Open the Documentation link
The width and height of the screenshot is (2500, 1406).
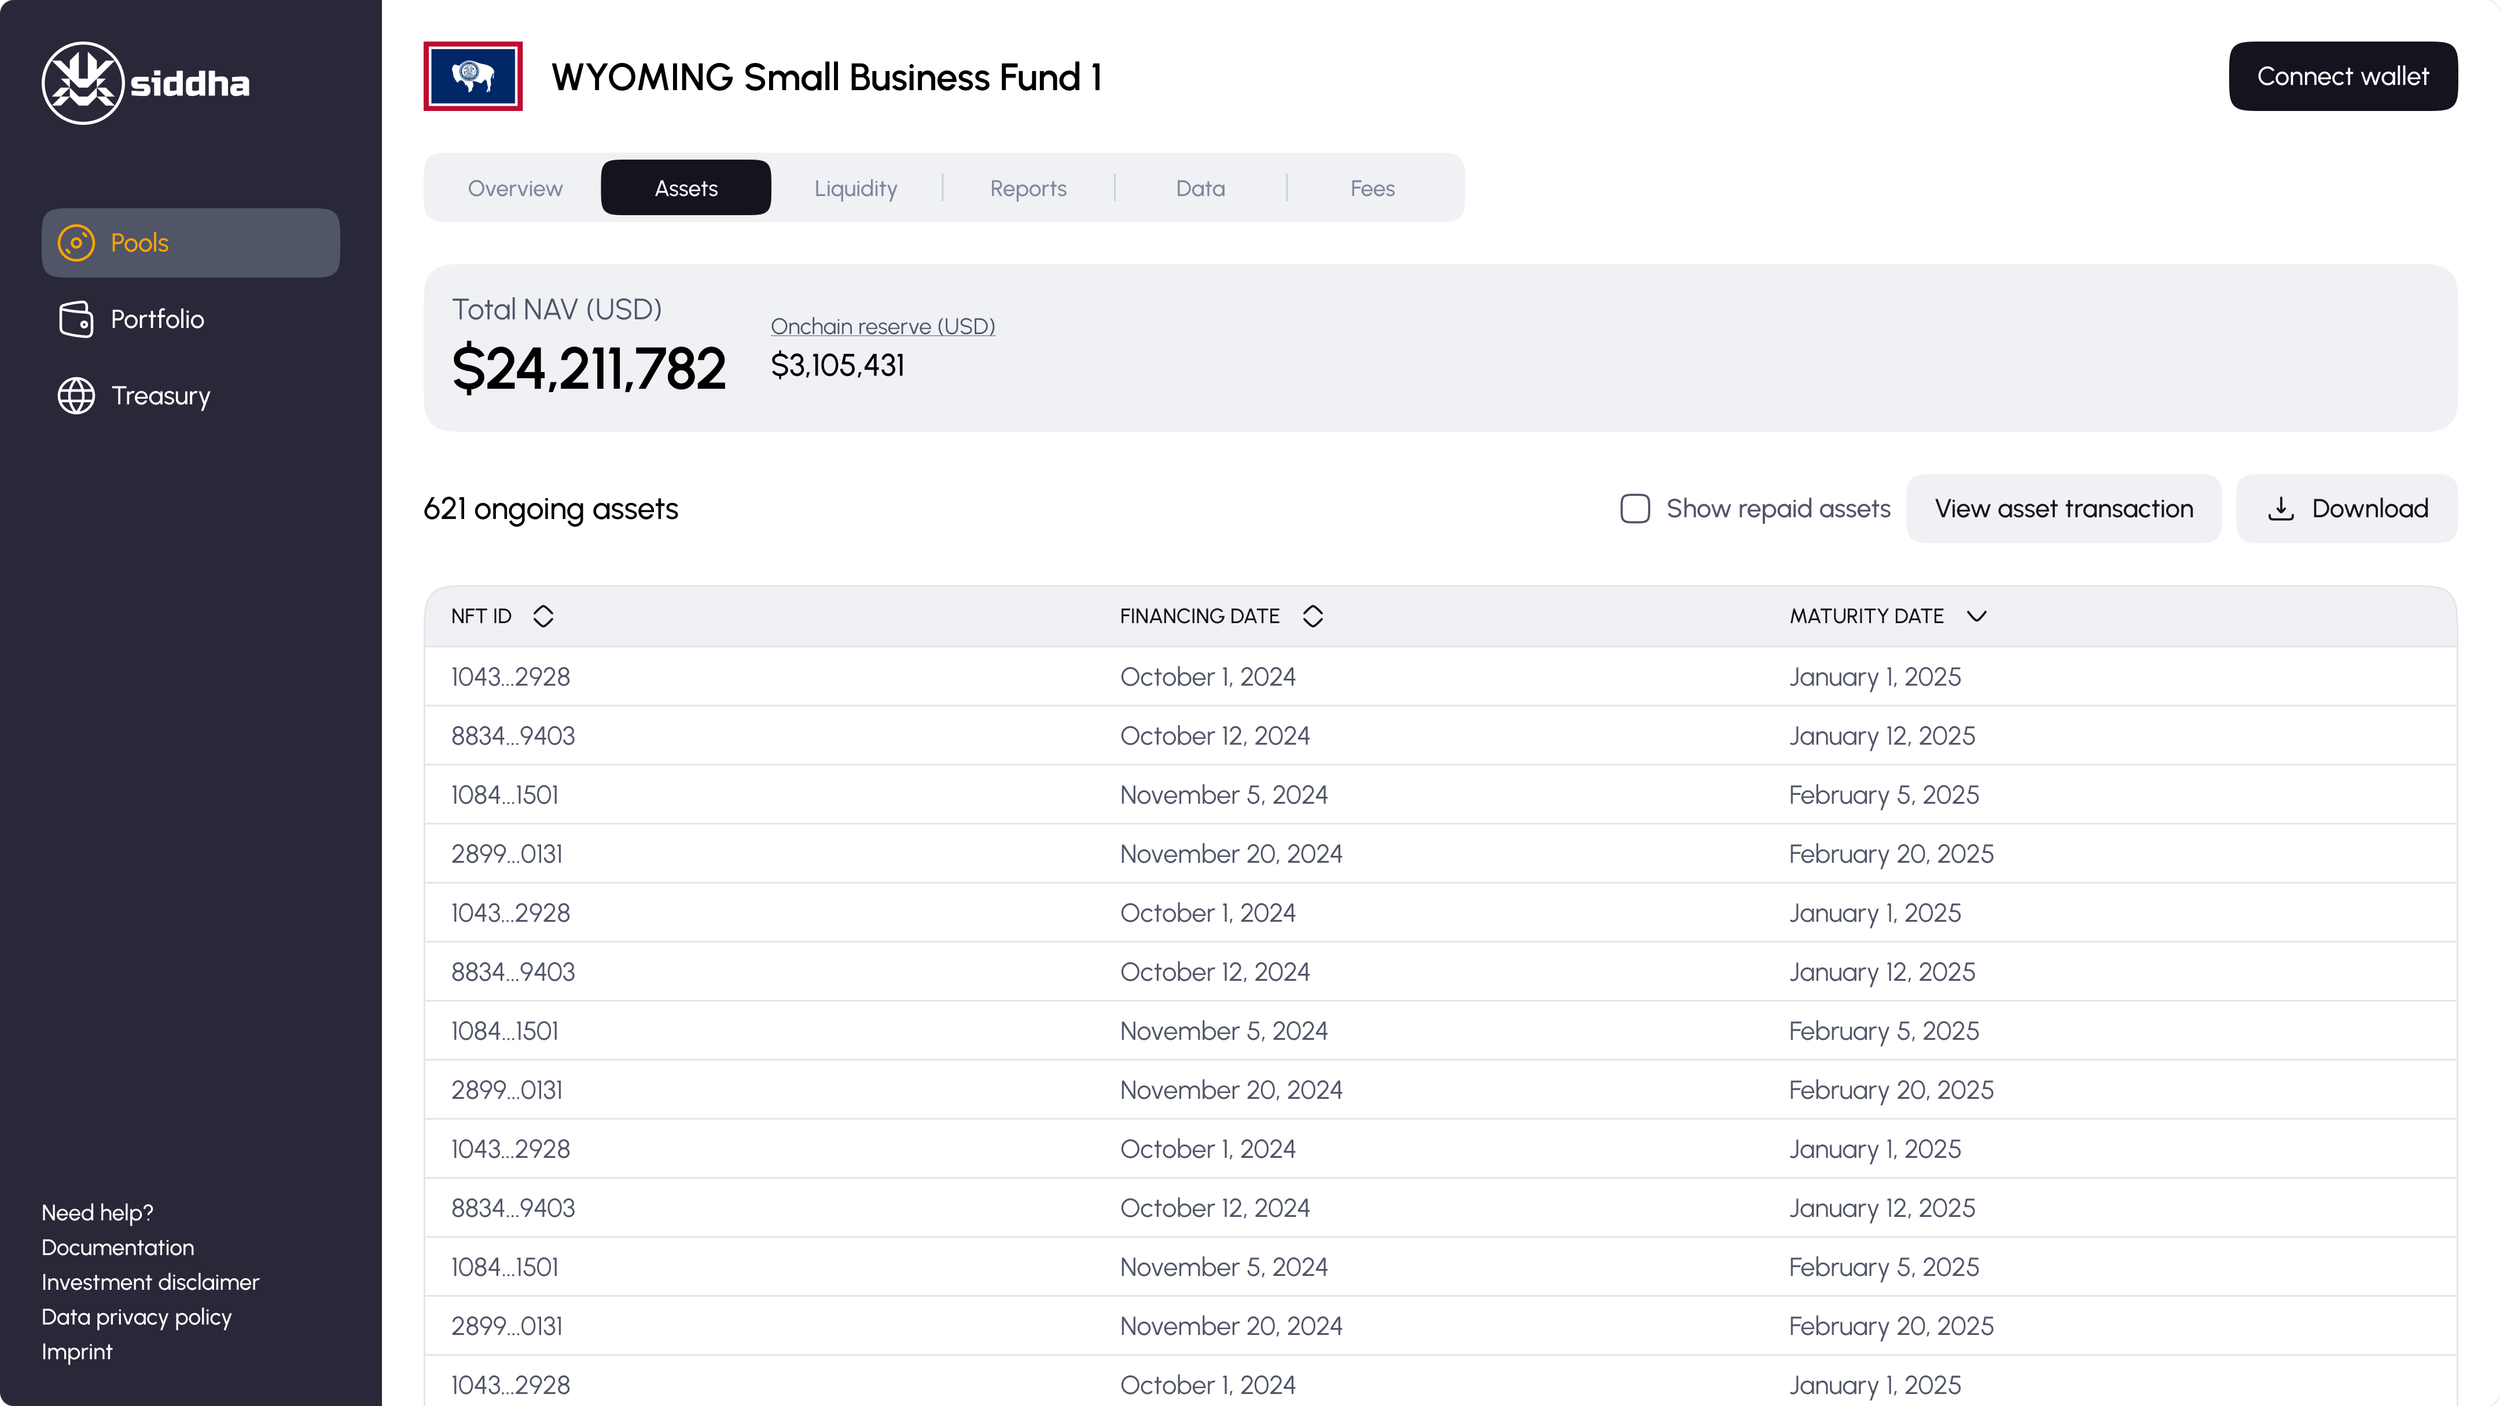click(x=118, y=1247)
